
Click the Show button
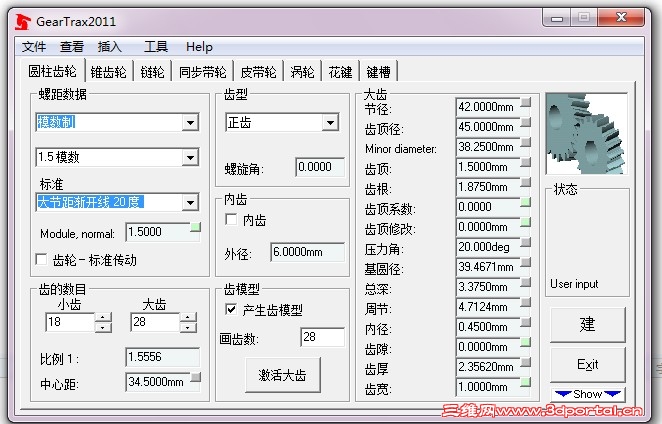(x=588, y=394)
